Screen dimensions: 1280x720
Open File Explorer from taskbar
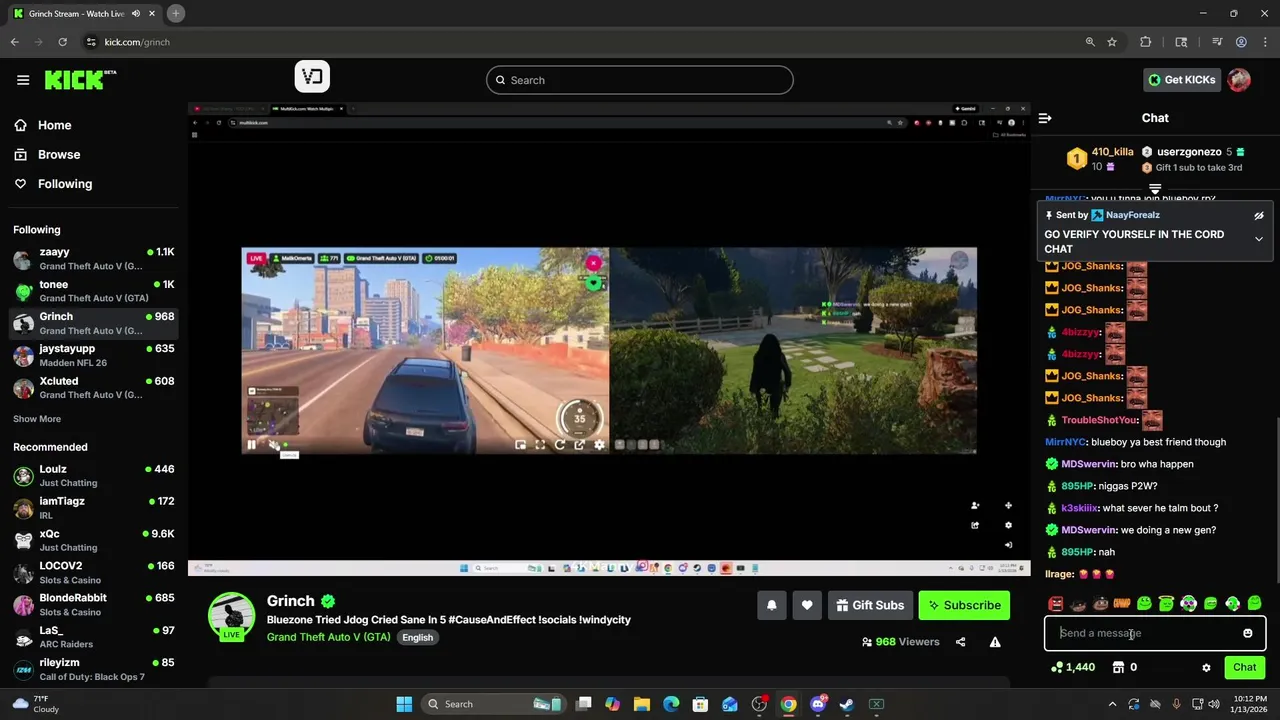tap(642, 704)
